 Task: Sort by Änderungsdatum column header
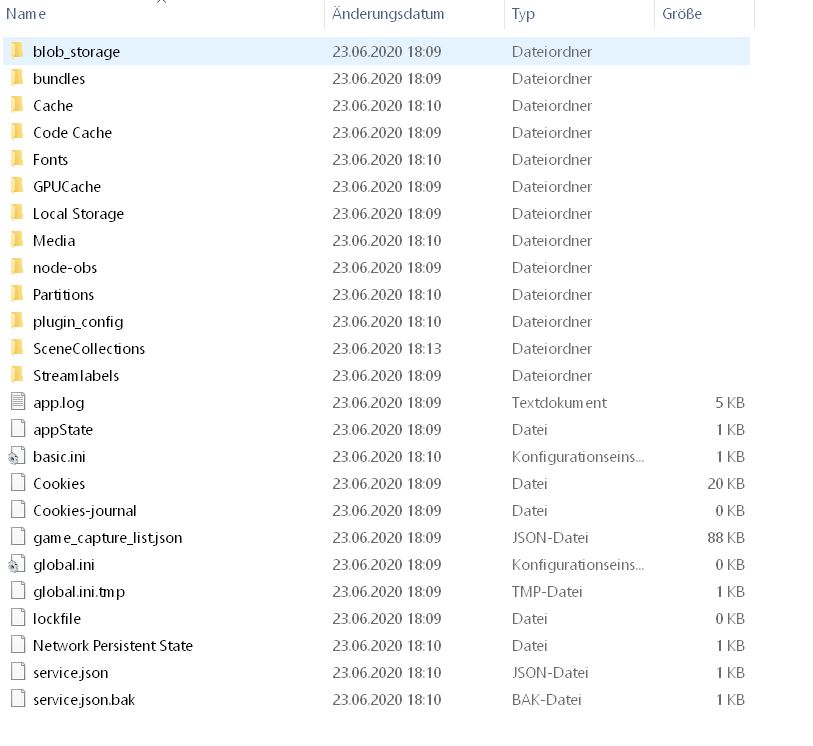point(388,14)
